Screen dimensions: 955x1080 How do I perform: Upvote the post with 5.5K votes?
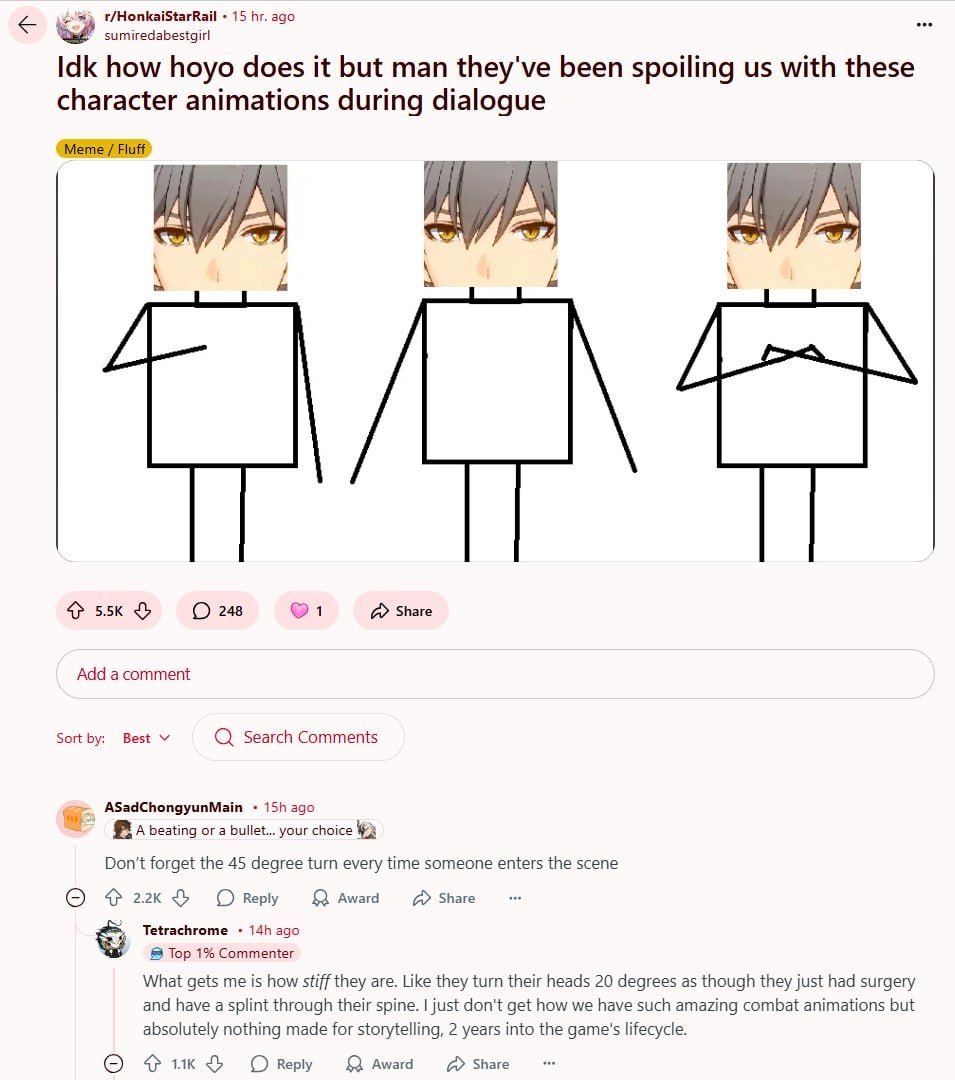(76, 610)
